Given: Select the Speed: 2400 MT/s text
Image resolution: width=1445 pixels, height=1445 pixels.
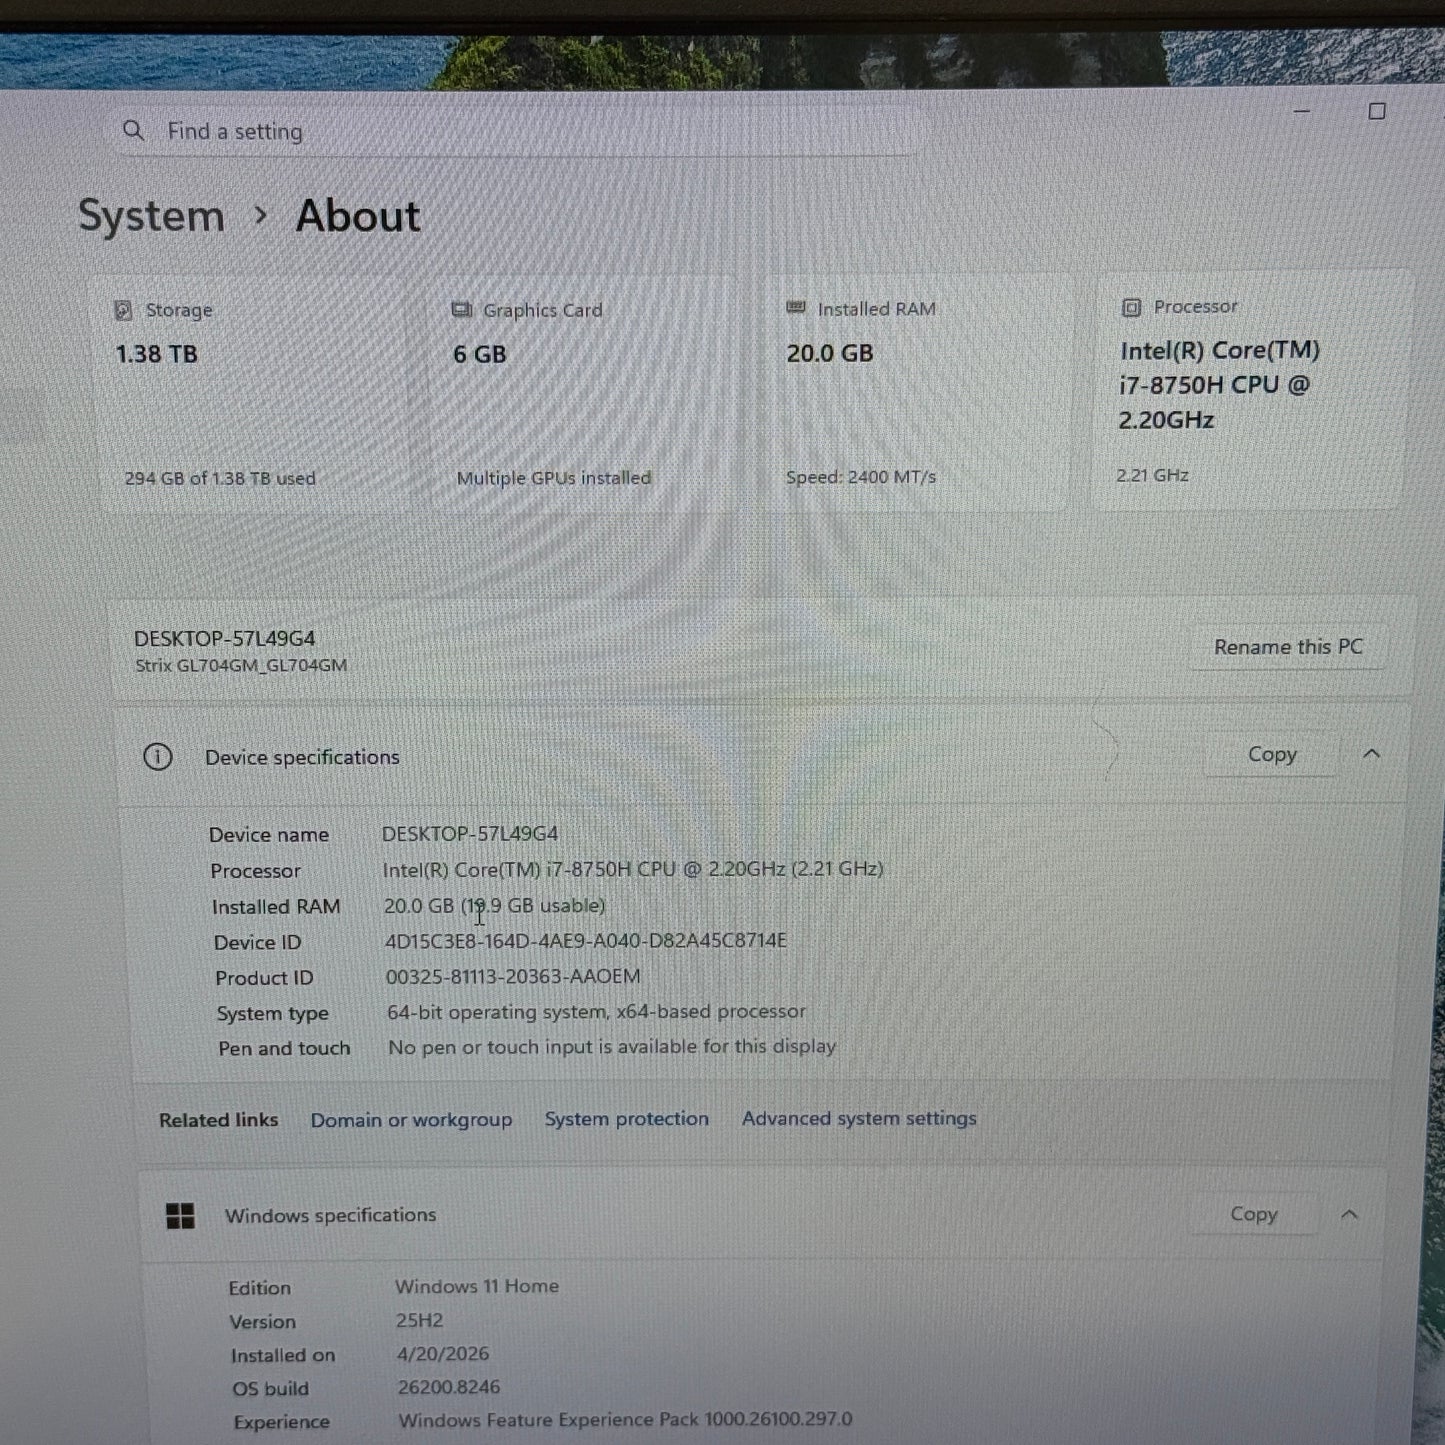Looking at the screenshot, I should pos(861,477).
